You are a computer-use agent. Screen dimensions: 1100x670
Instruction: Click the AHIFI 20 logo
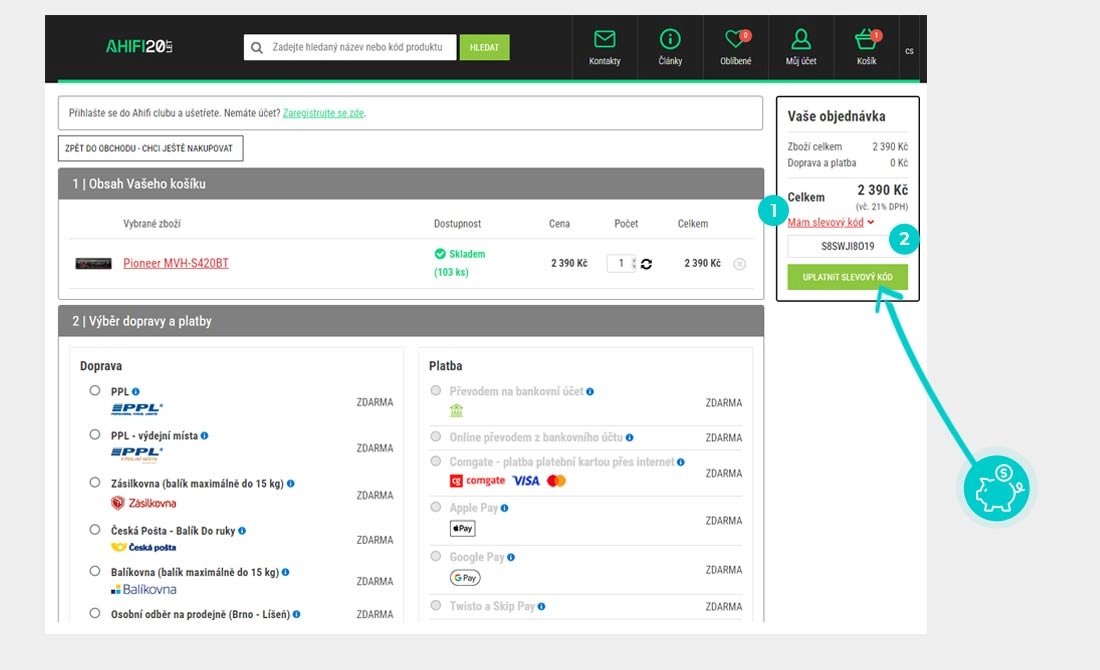140,47
